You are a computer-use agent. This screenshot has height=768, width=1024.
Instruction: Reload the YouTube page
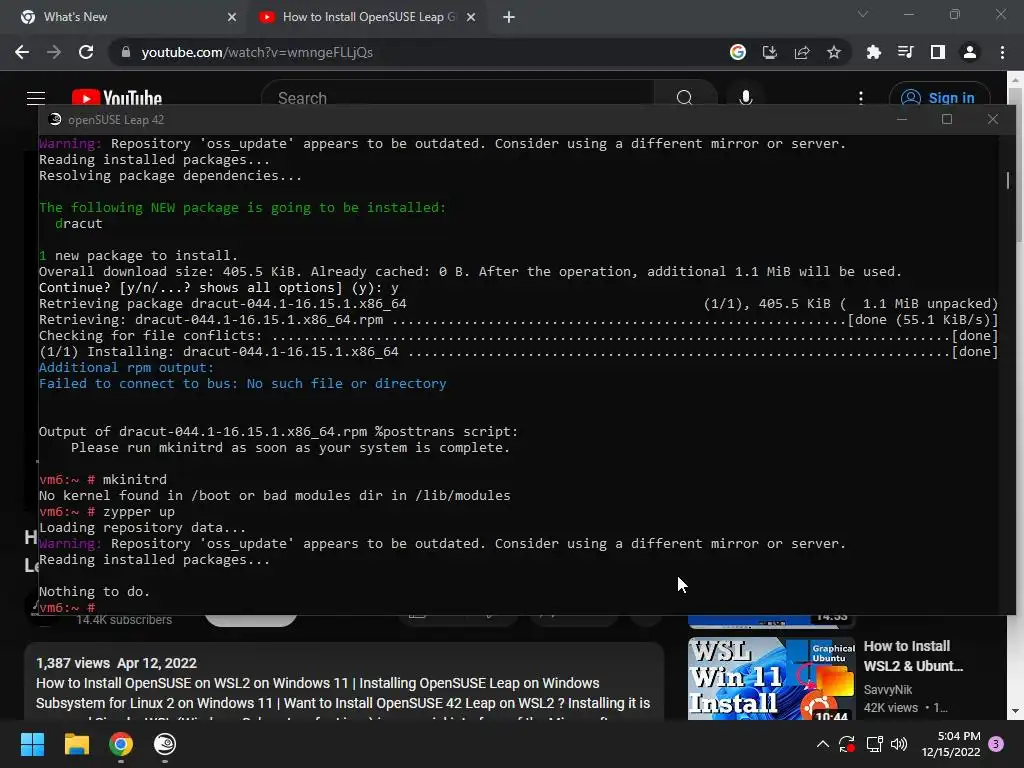[86, 52]
